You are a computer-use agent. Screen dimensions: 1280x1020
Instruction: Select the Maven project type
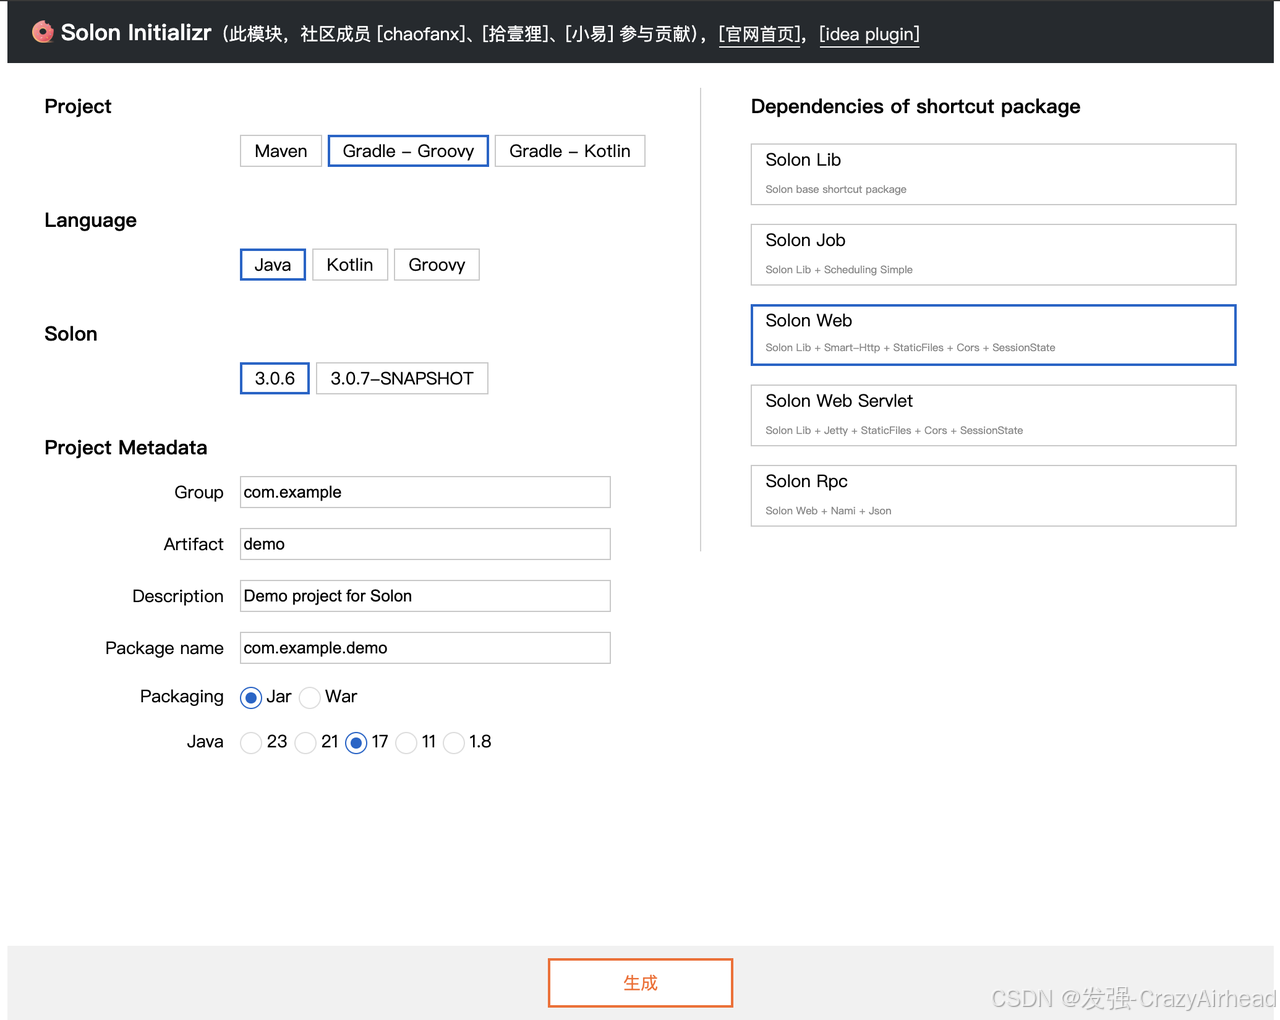click(x=281, y=151)
